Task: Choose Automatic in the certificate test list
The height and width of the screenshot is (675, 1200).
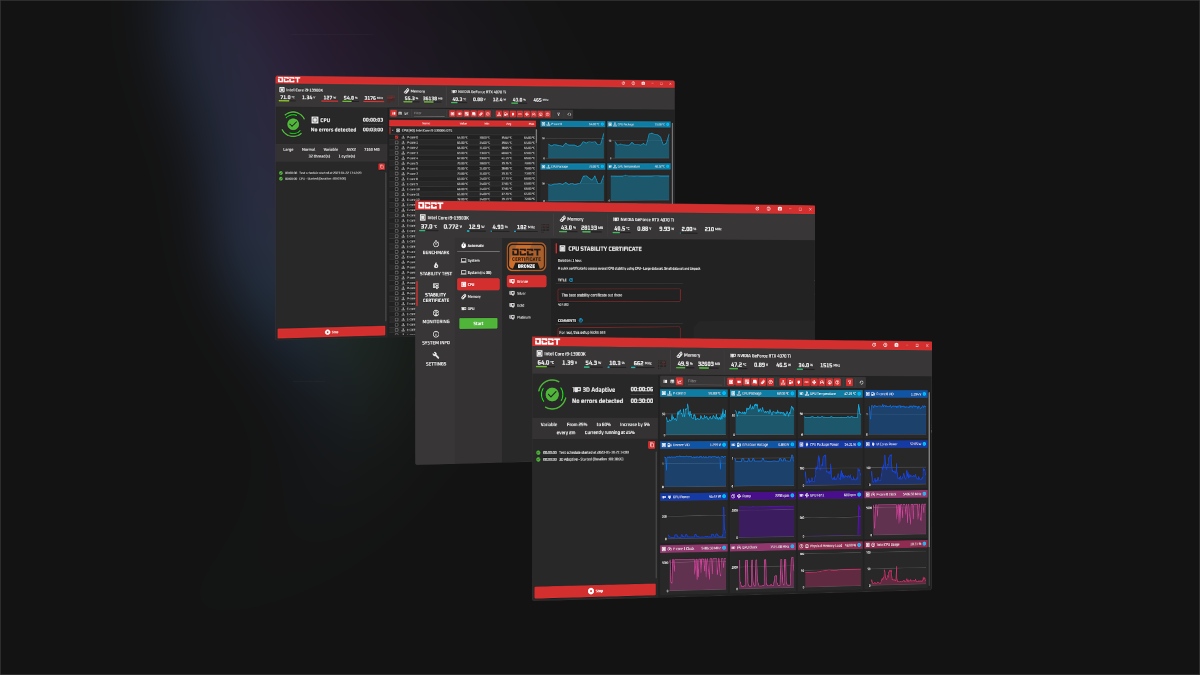Action: [x=479, y=246]
